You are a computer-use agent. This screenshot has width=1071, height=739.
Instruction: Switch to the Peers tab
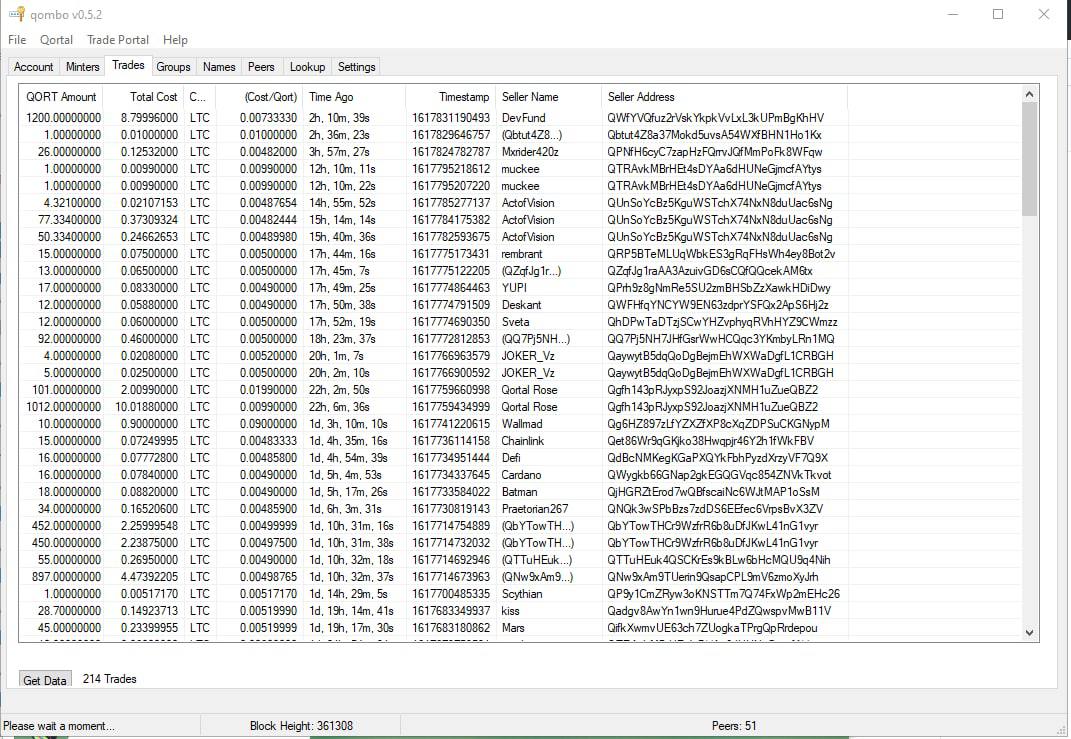(x=261, y=67)
